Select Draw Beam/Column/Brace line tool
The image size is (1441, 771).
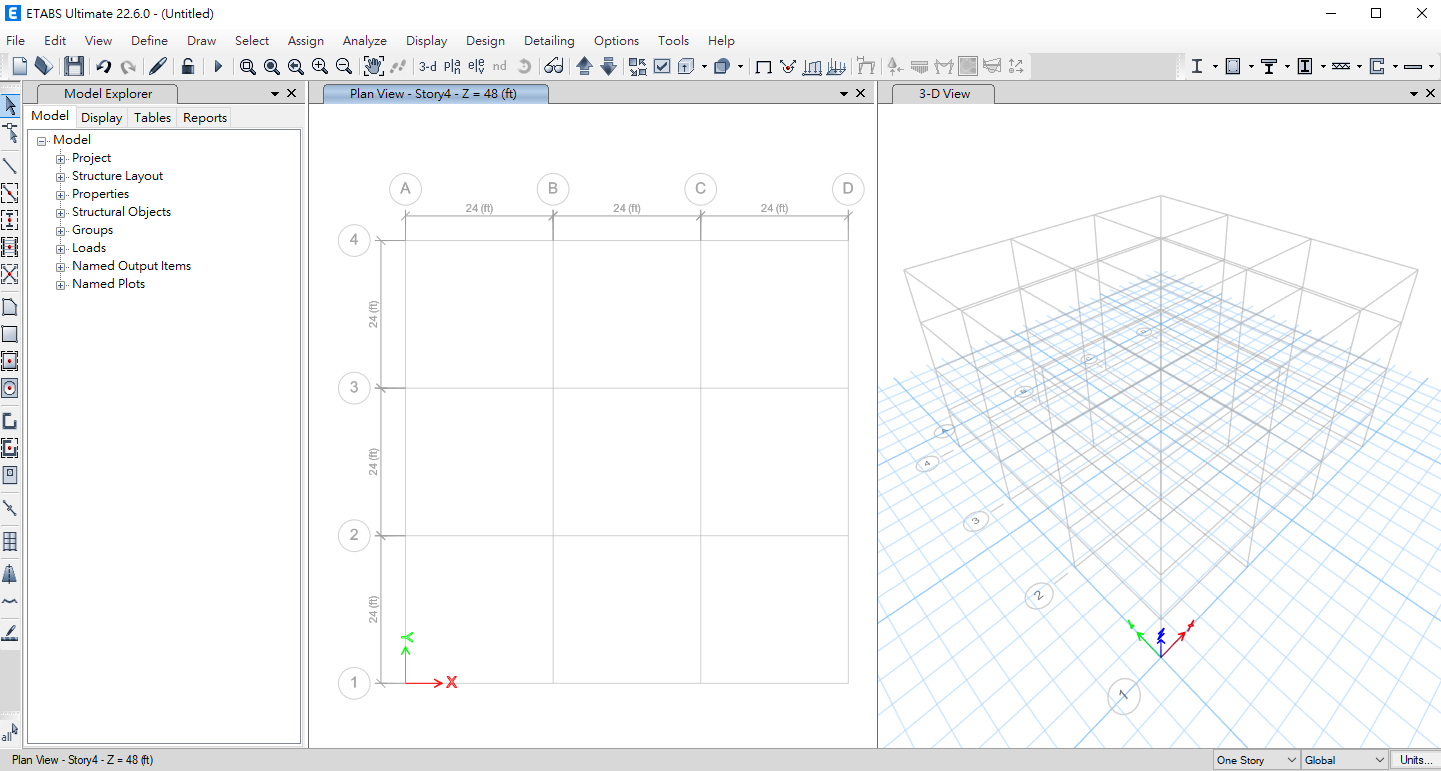(10, 166)
